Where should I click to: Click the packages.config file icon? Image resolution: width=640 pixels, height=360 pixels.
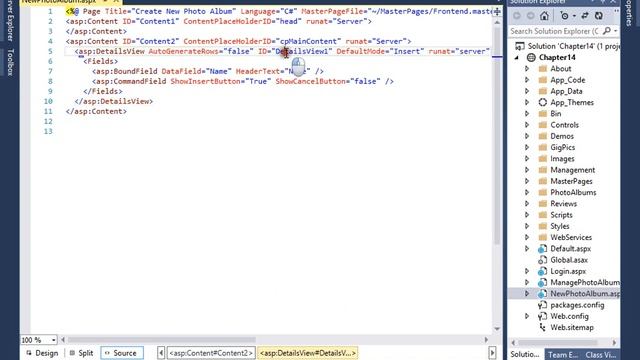(x=542, y=305)
